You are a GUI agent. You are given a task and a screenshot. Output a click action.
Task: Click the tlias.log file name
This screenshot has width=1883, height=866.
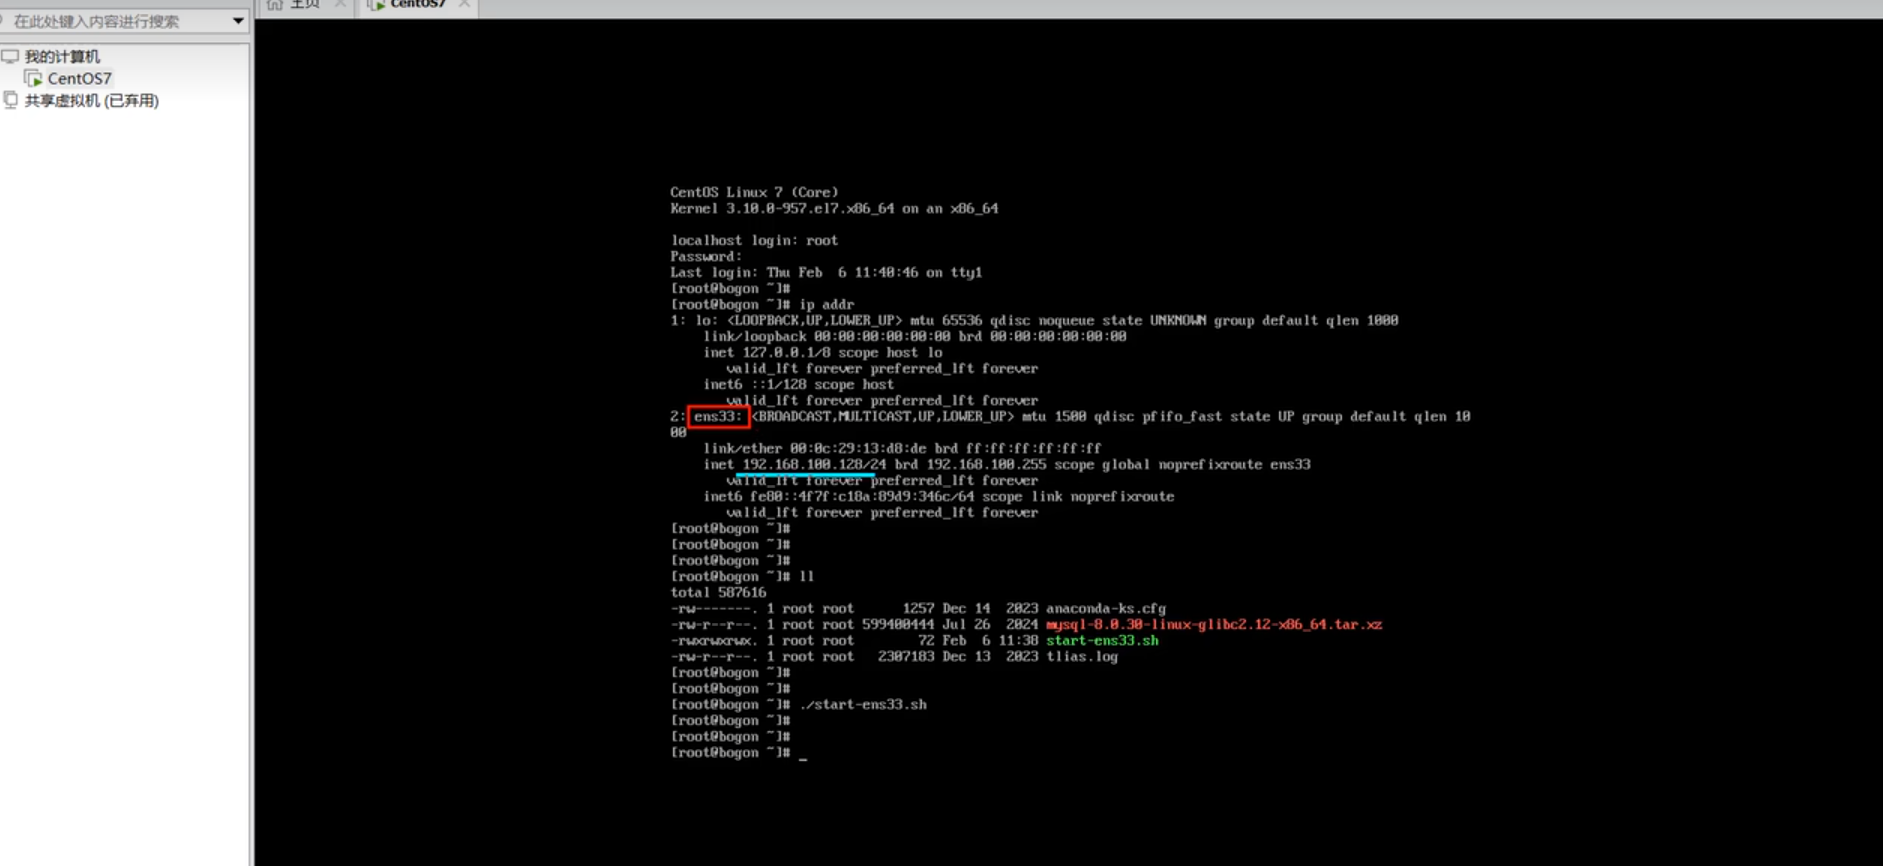(x=1082, y=656)
